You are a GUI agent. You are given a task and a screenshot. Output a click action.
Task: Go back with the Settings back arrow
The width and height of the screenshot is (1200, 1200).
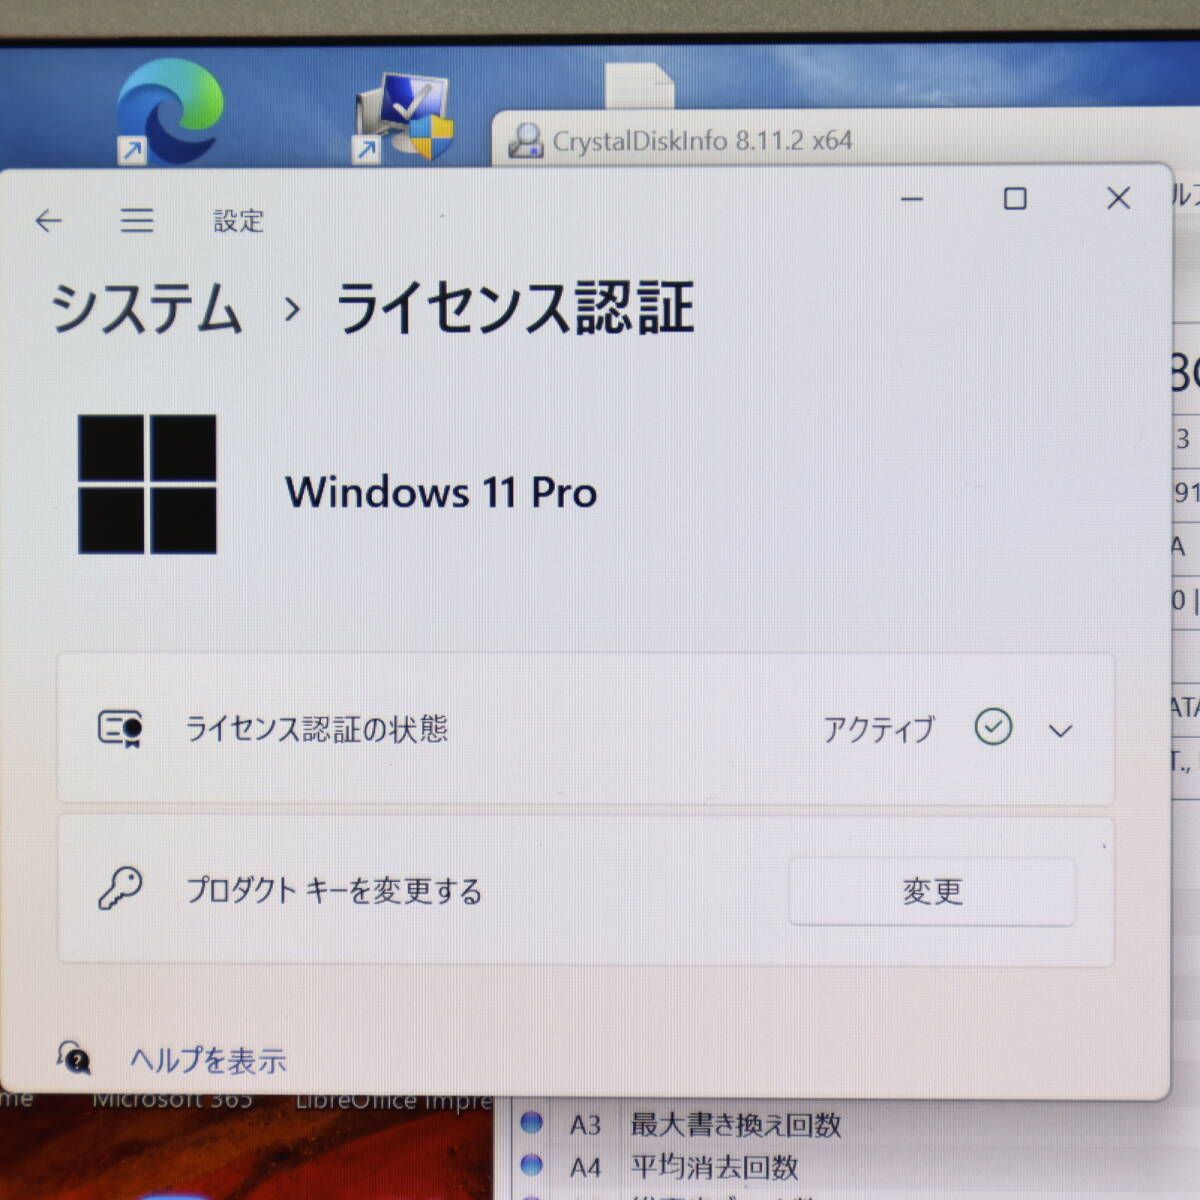(48, 221)
